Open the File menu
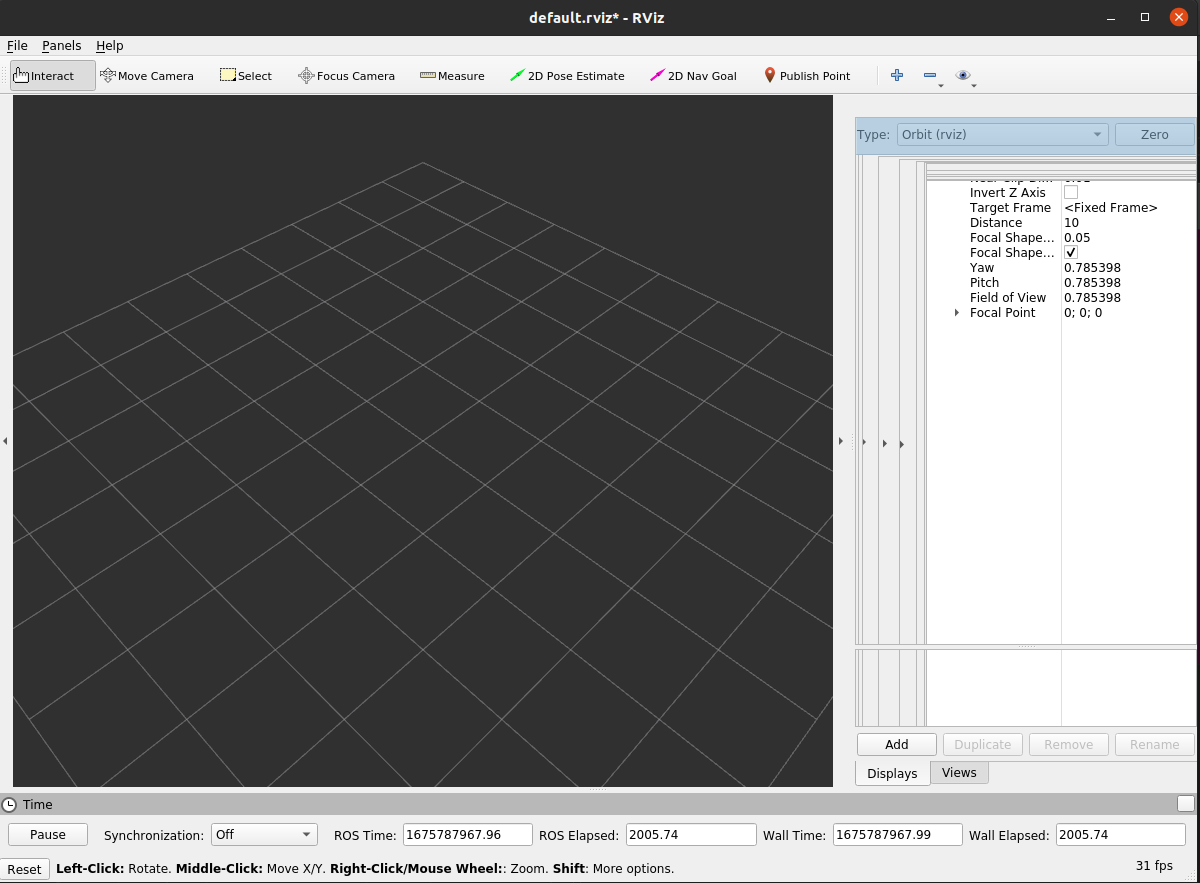Viewport: 1200px width, 883px height. tap(17, 46)
